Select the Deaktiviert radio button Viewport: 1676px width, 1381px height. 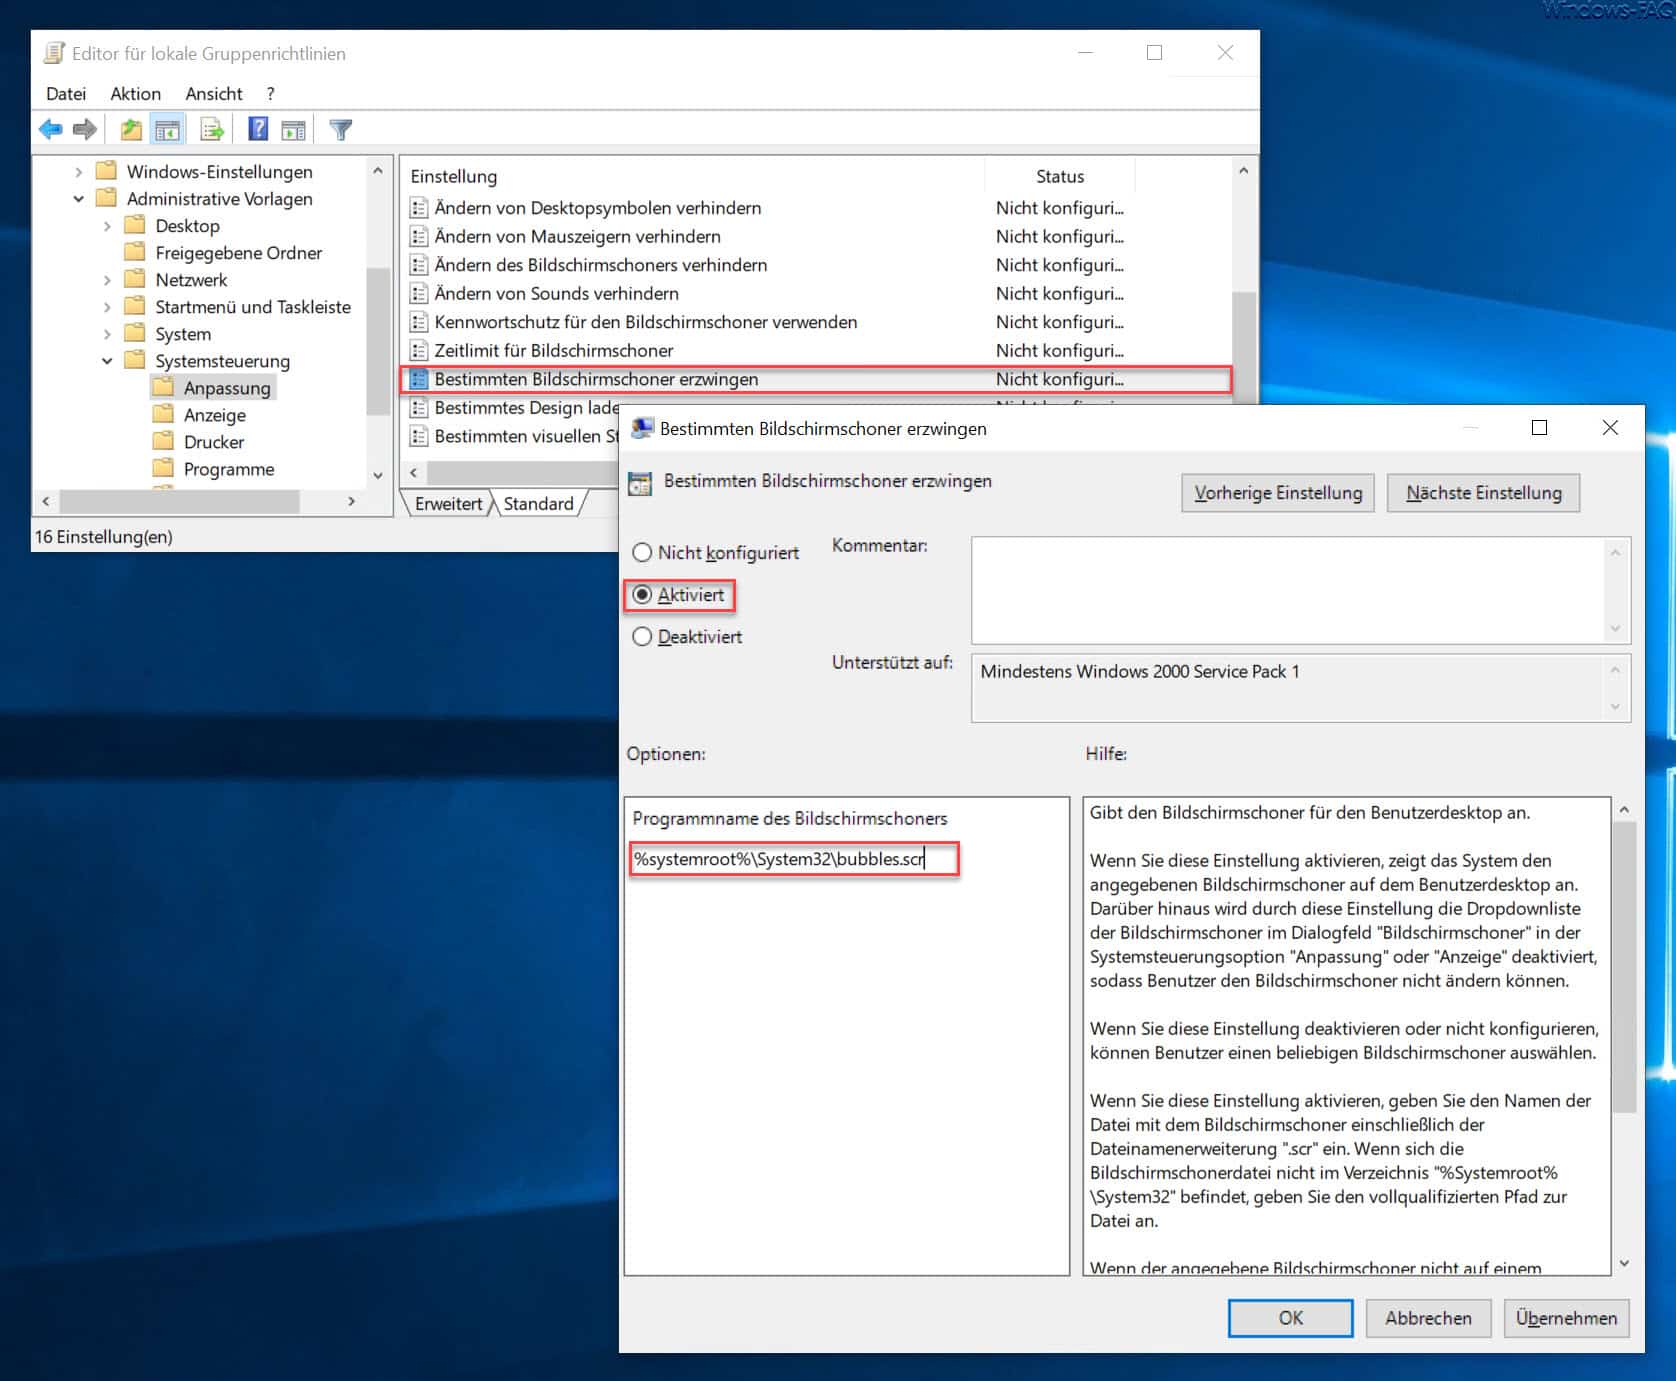coord(642,637)
